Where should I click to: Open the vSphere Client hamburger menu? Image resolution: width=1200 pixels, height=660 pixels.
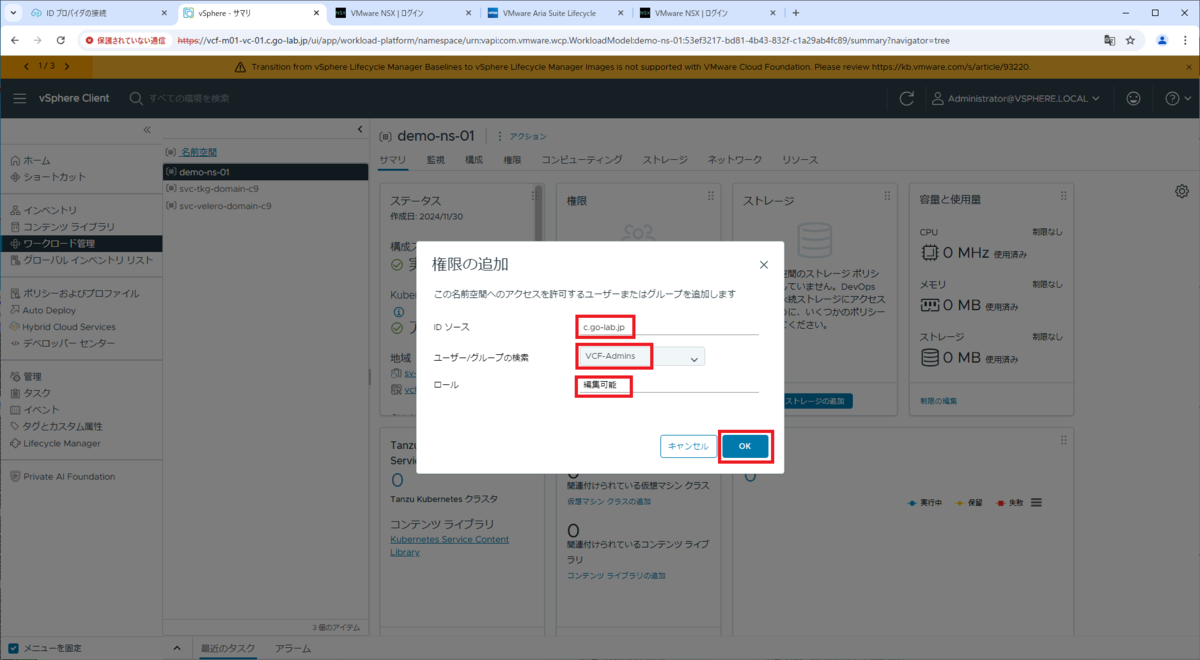pyautogui.click(x=20, y=98)
